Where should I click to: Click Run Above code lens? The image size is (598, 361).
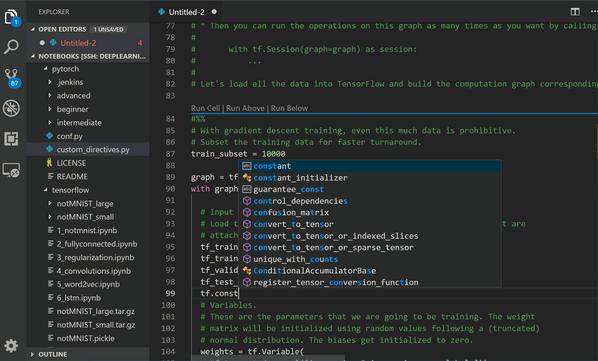(245, 108)
